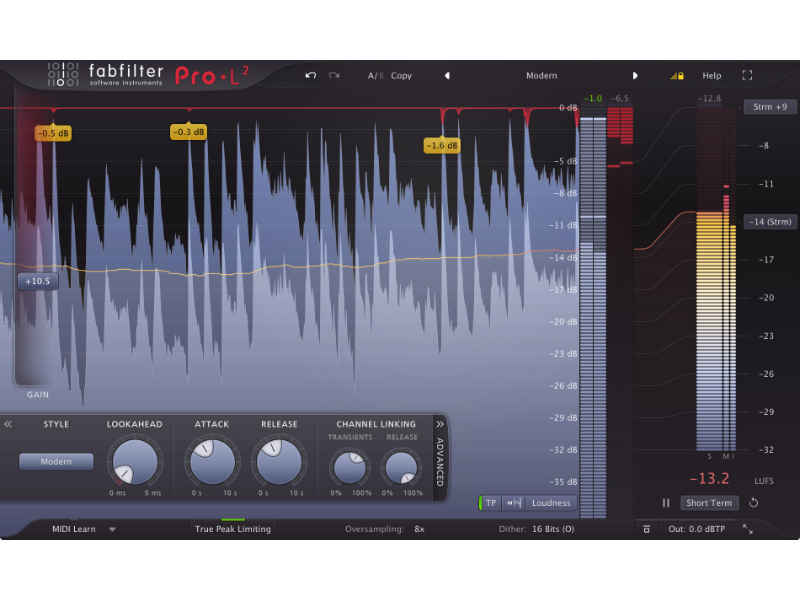The image size is (800, 600).
Task: Click the meter scale icon beside TP
Action: pos(514,503)
